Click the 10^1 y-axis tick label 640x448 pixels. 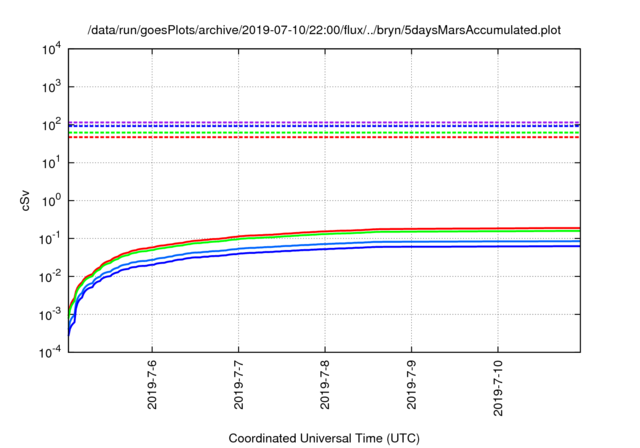51,163
